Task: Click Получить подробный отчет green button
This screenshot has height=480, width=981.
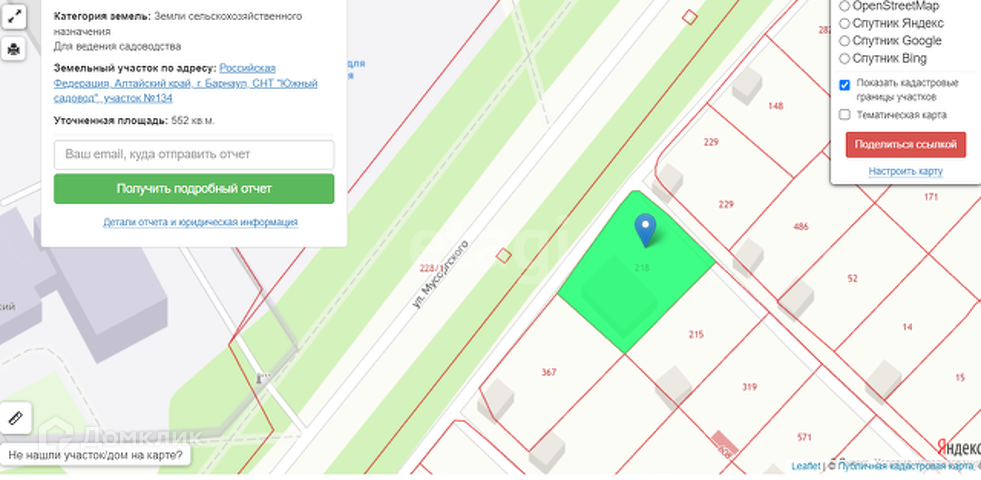Action: (x=194, y=188)
